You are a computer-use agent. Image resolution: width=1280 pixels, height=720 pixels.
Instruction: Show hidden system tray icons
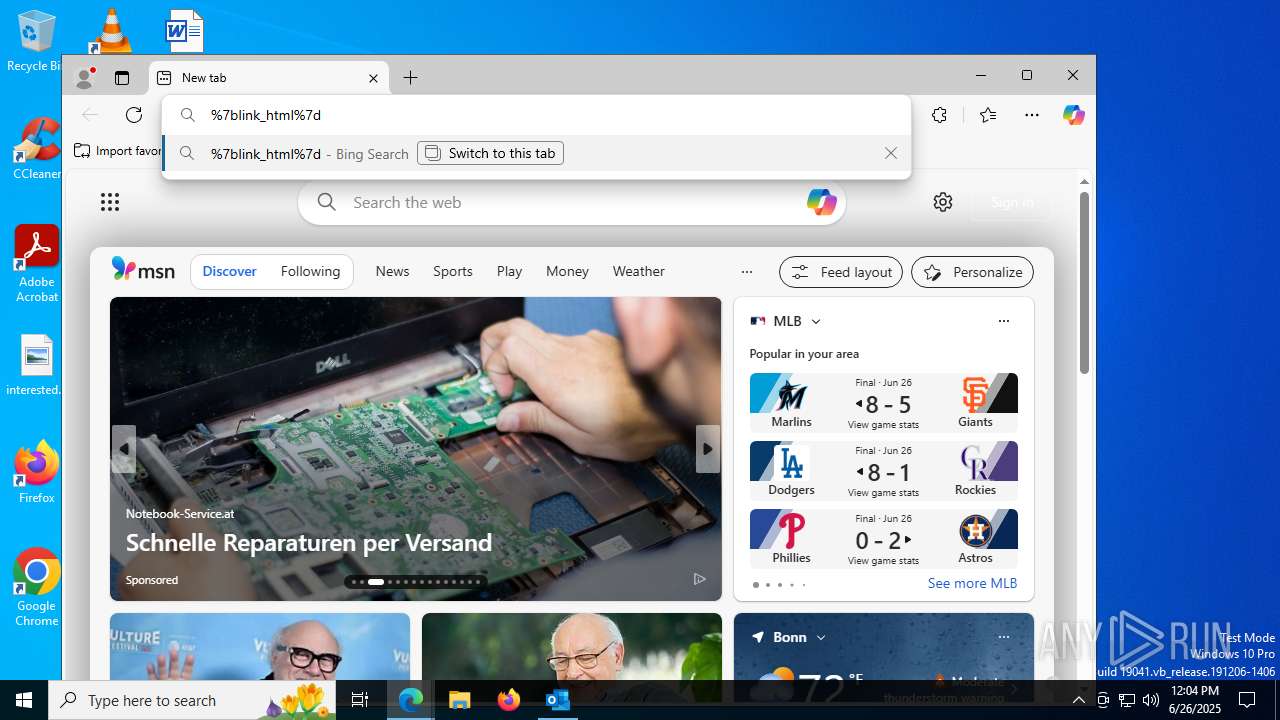click(x=1078, y=700)
